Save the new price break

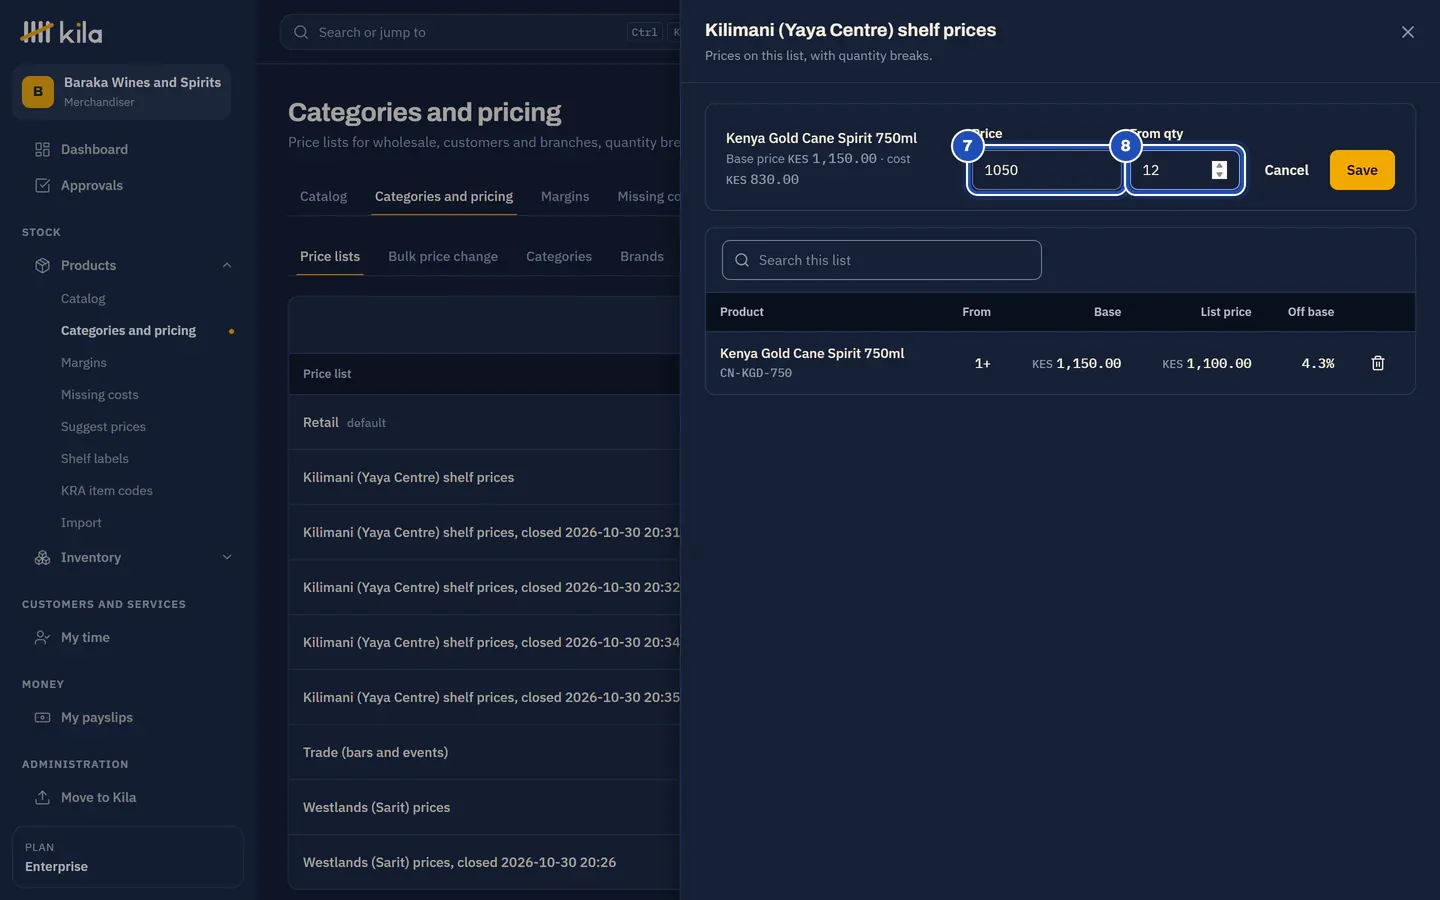coord(1362,170)
